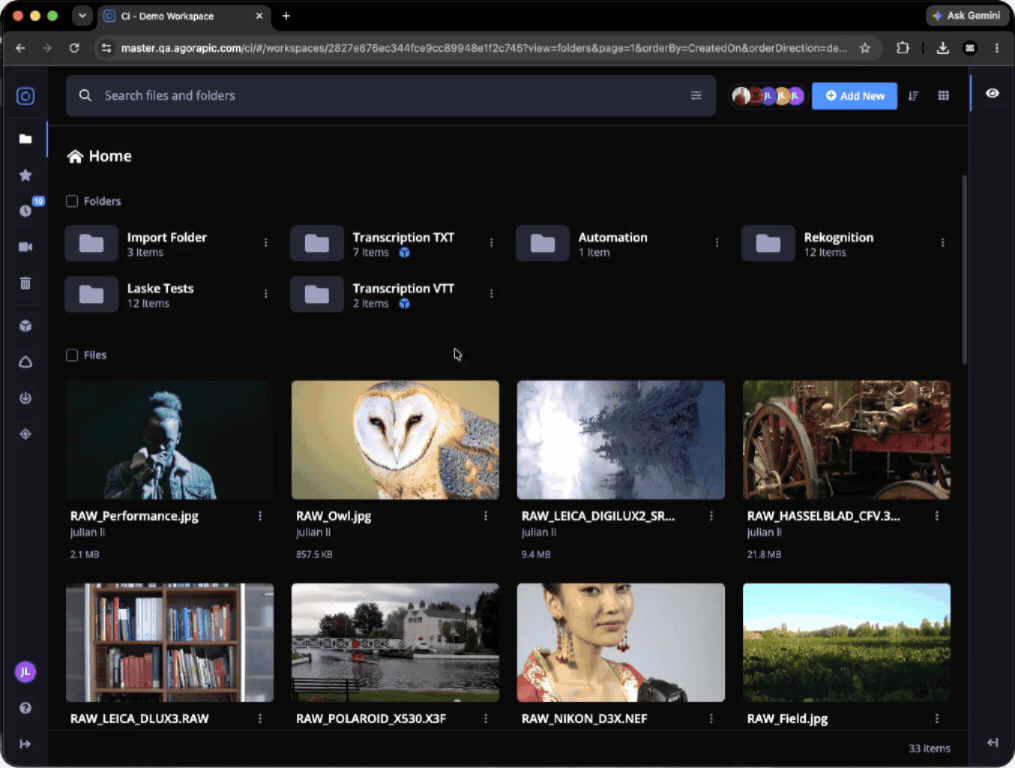The image size is (1015, 768).
Task: Open the Trash bin in sidebar
Action: [25, 283]
